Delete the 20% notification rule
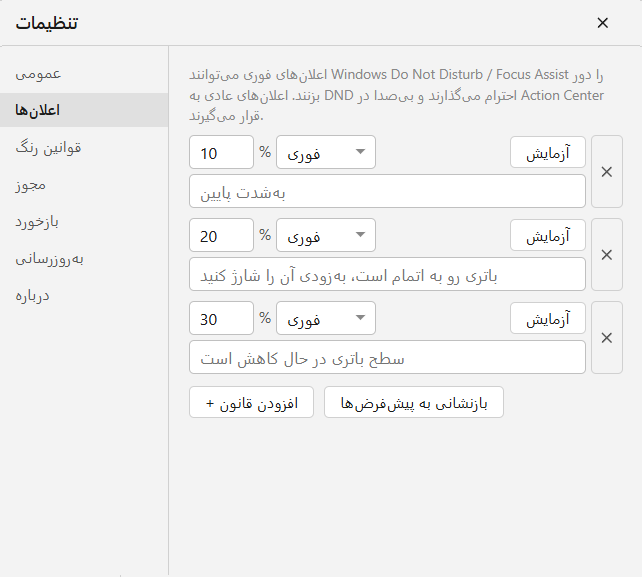 point(607,255)
